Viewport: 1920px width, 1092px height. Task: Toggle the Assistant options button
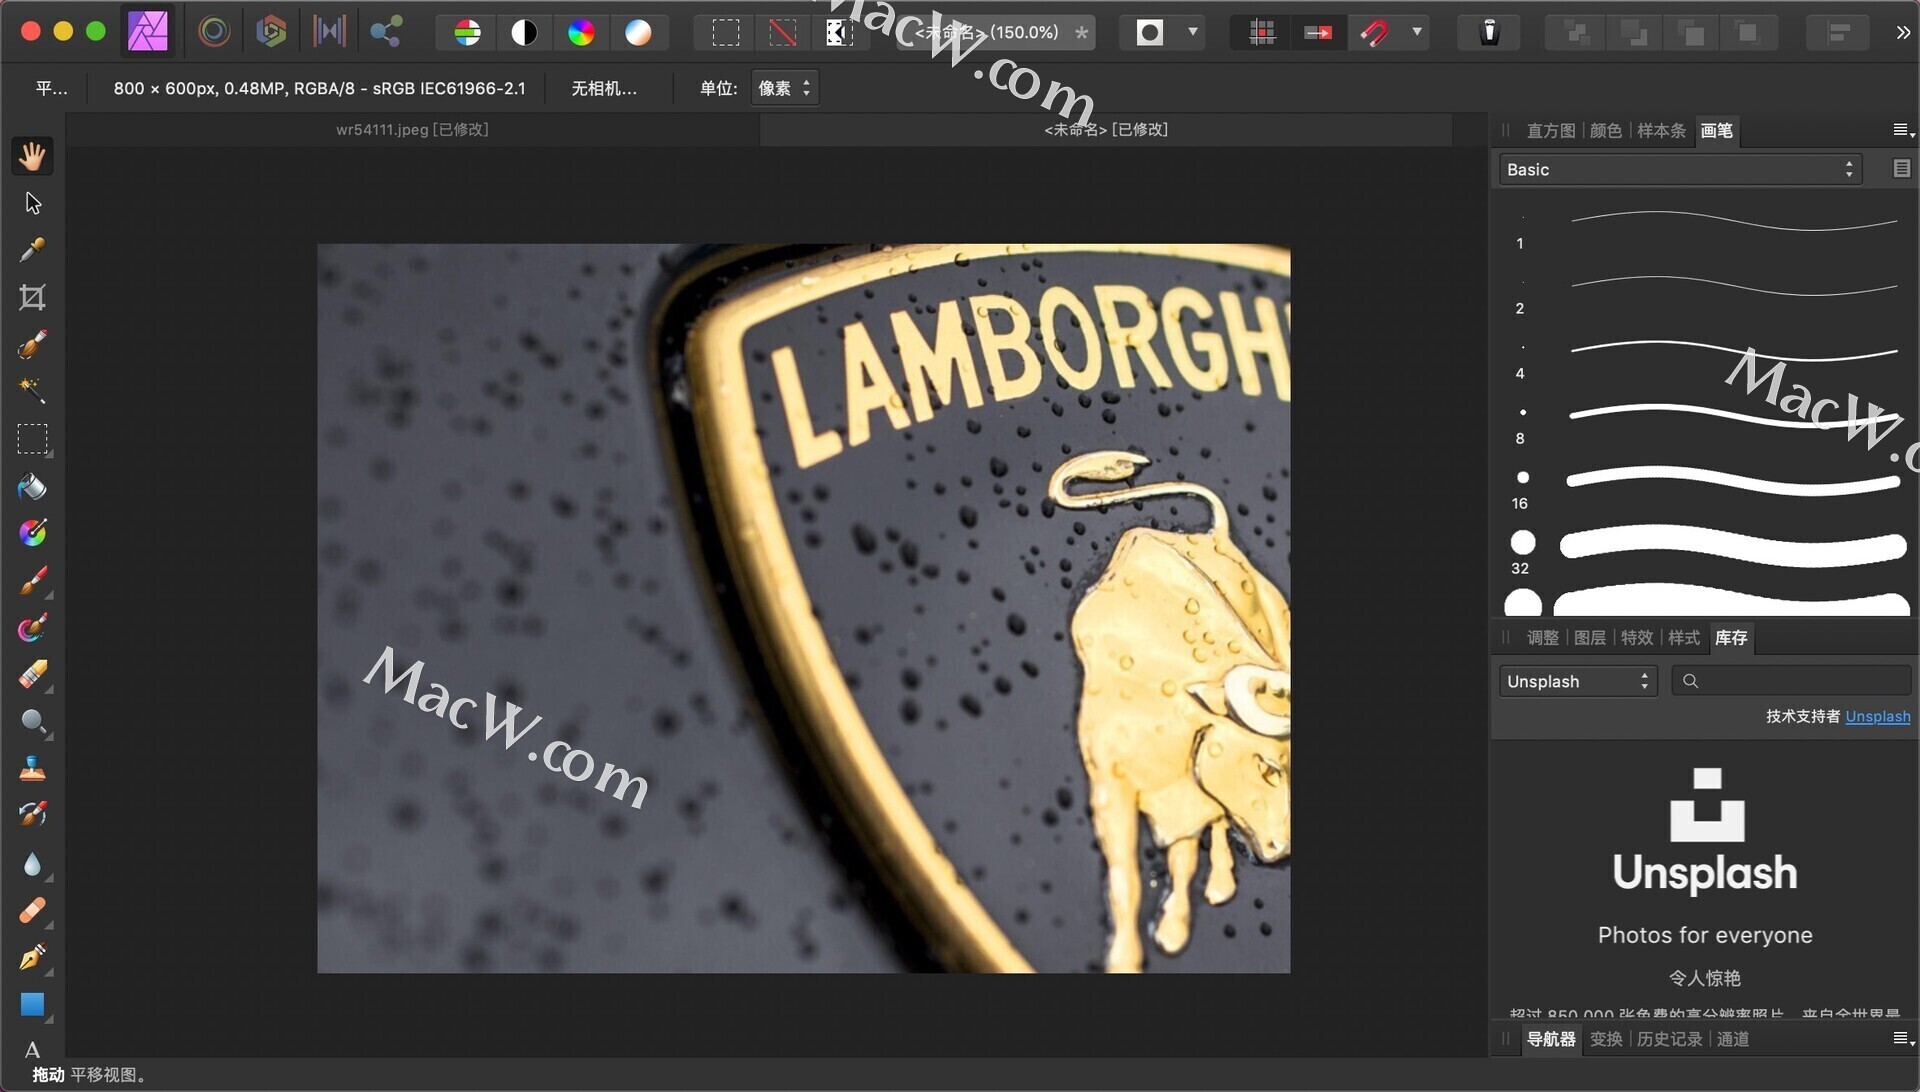pyautogui.click(x=1489, y=33)
